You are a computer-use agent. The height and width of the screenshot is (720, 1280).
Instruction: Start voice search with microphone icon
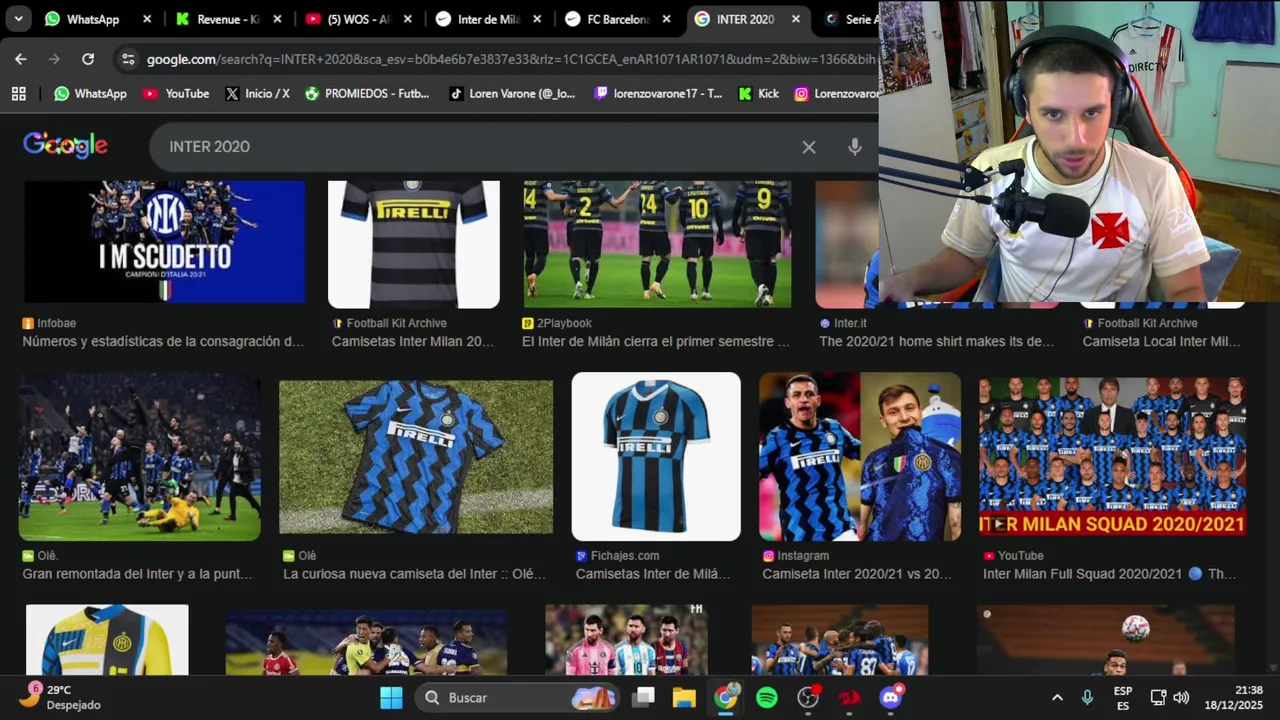point(854,147)
